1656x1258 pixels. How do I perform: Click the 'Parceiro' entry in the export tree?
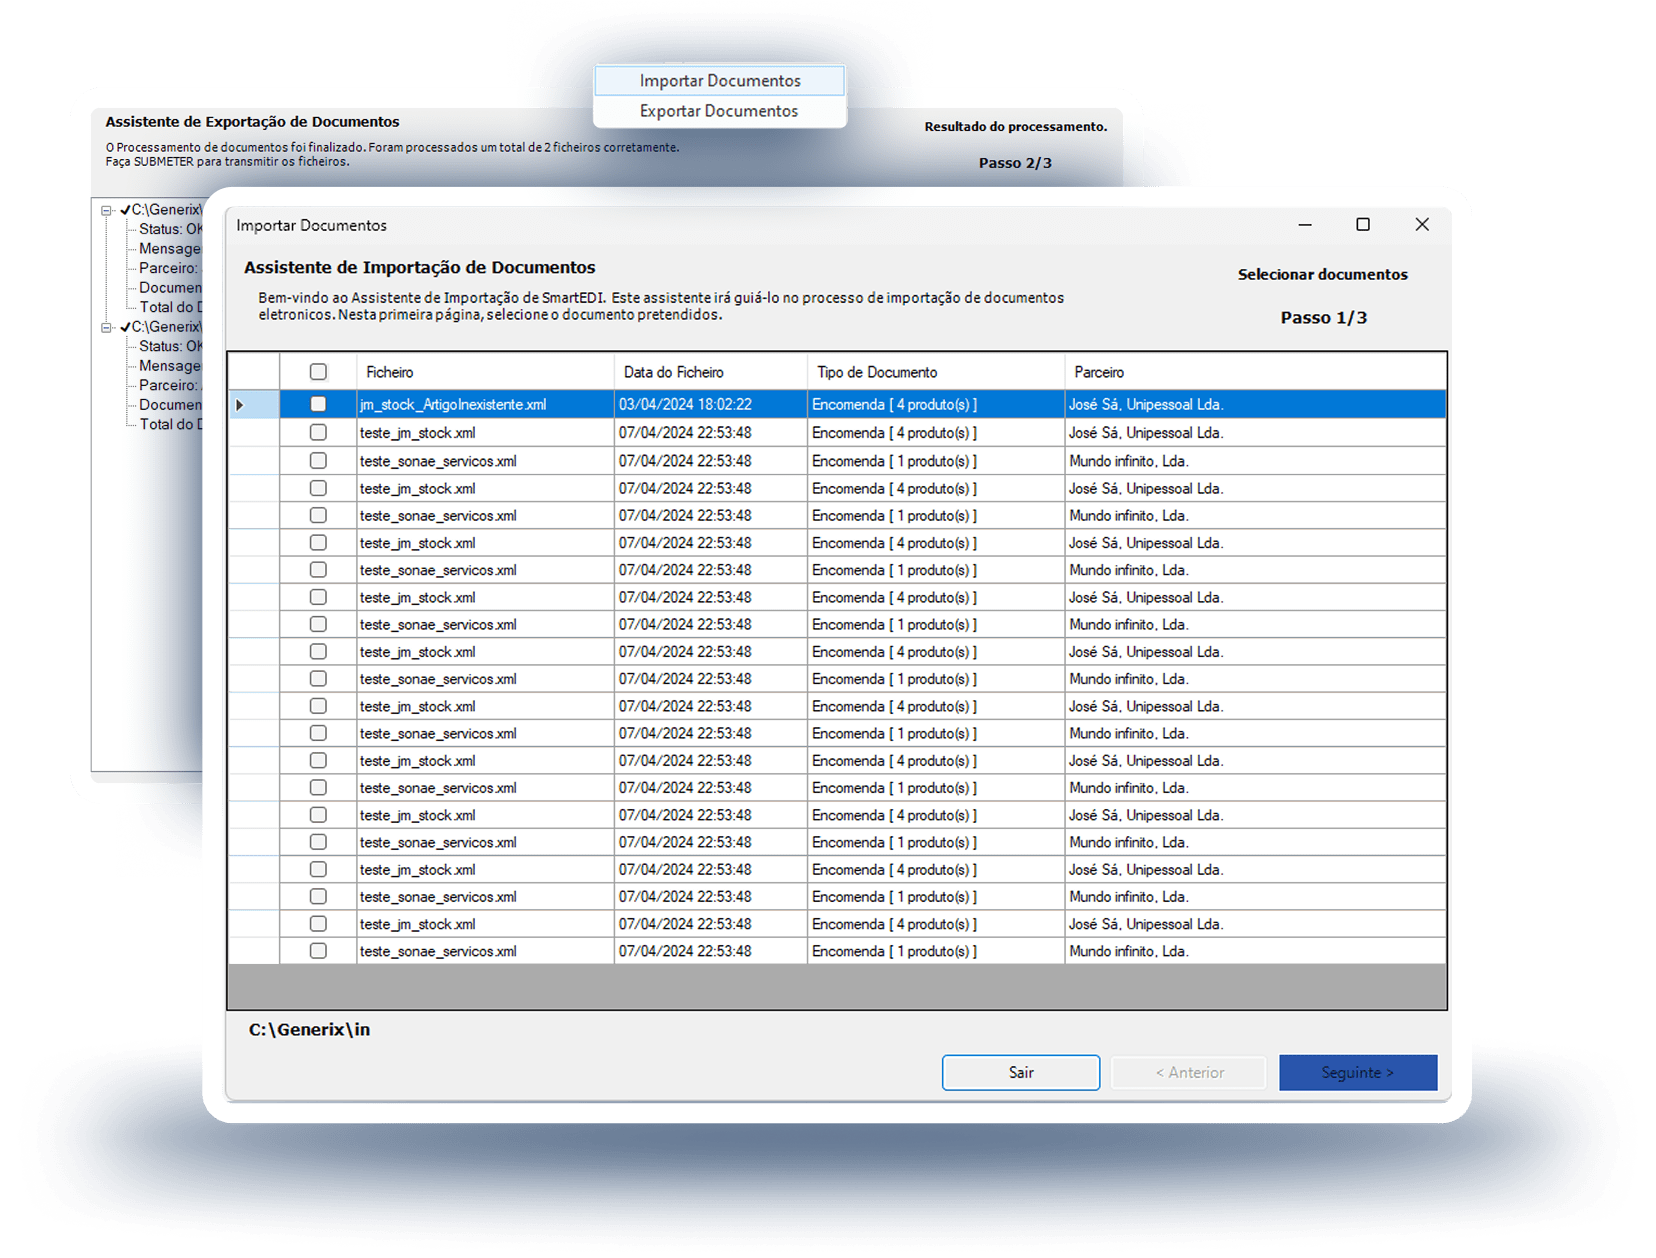168,268
